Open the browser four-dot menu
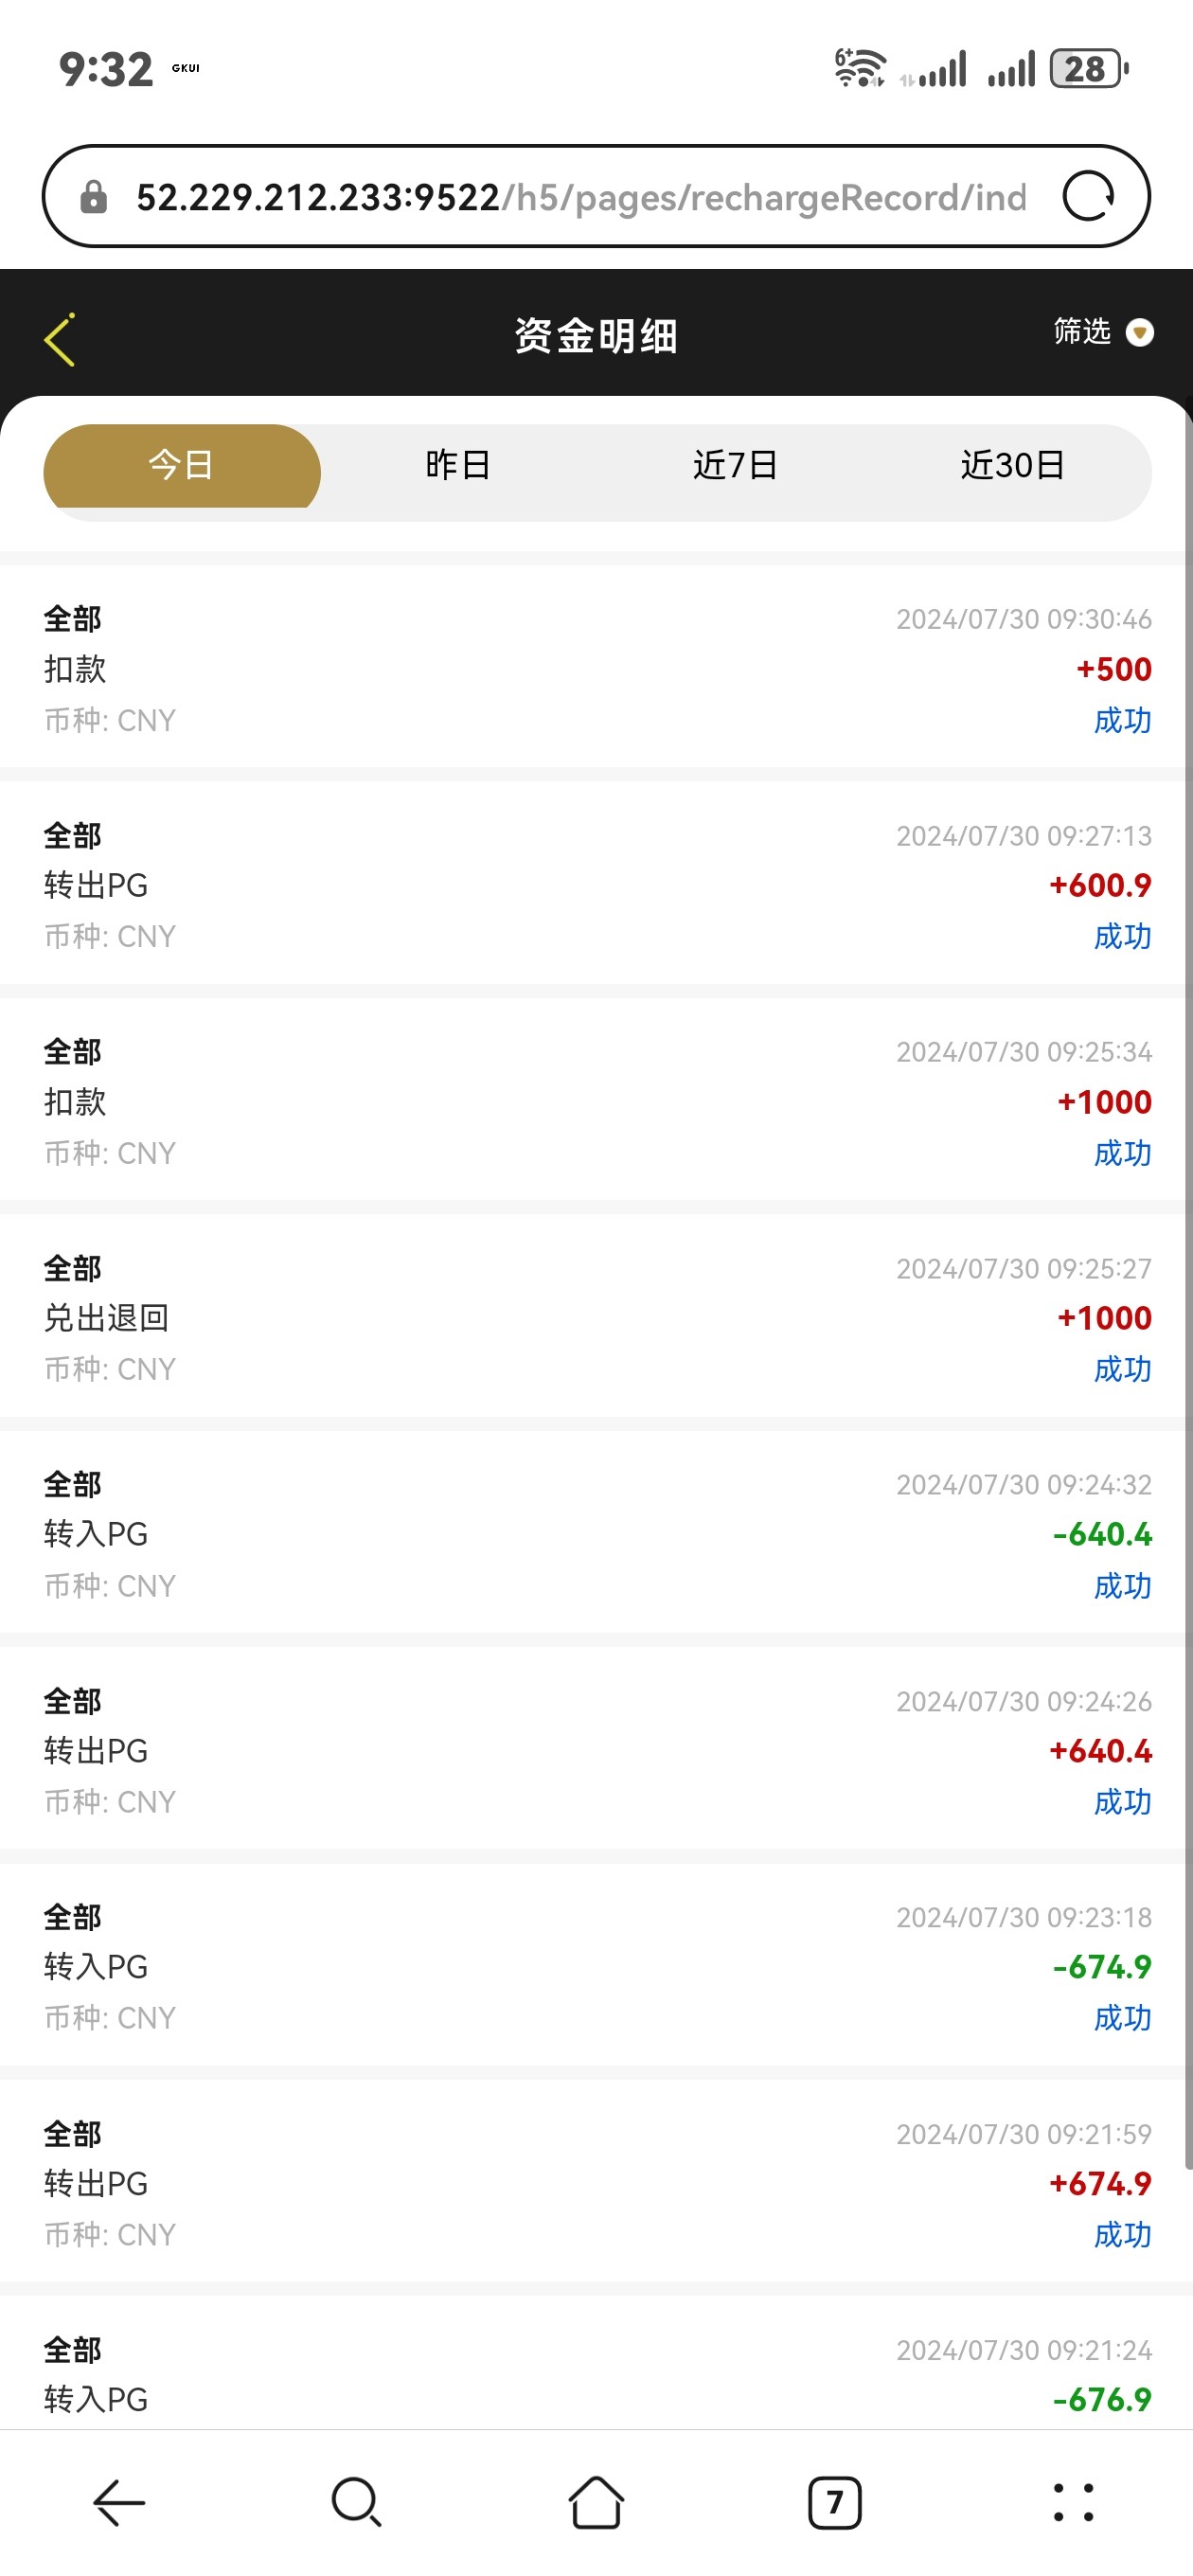The image size is (1193, 2576). click(1073, 2503)
